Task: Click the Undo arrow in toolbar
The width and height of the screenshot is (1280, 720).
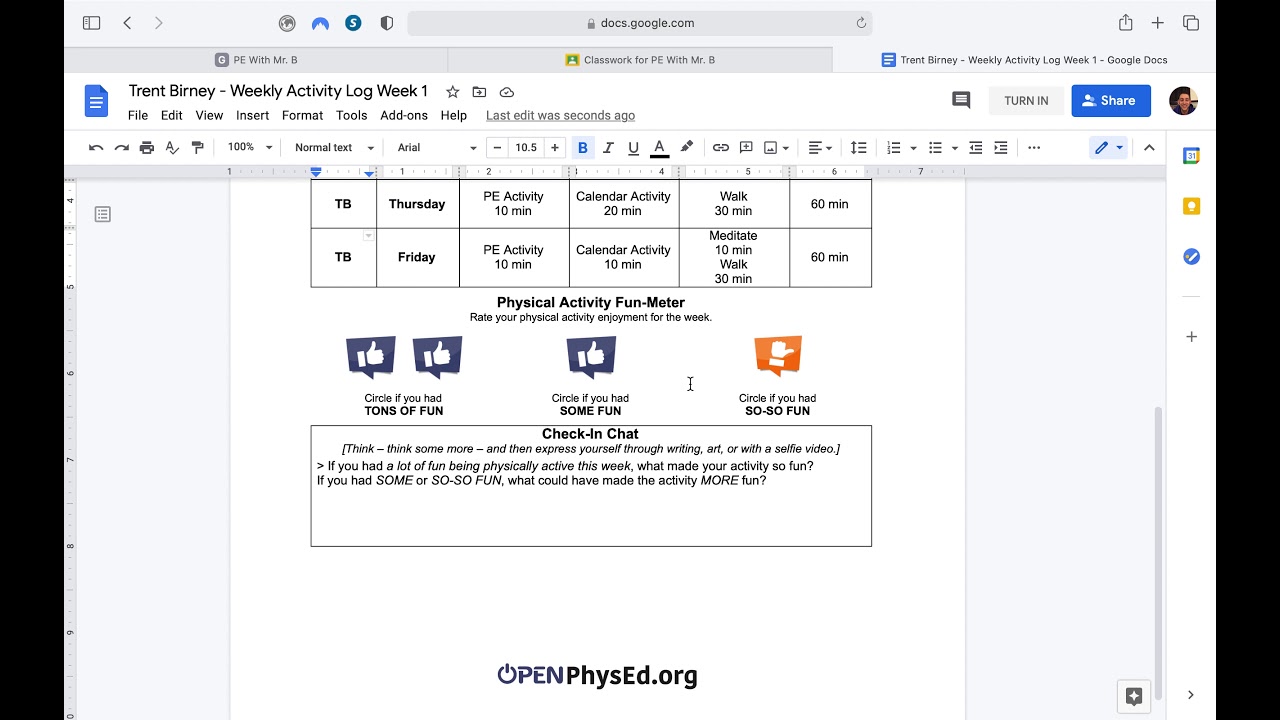Action: [x=96, y=148]
